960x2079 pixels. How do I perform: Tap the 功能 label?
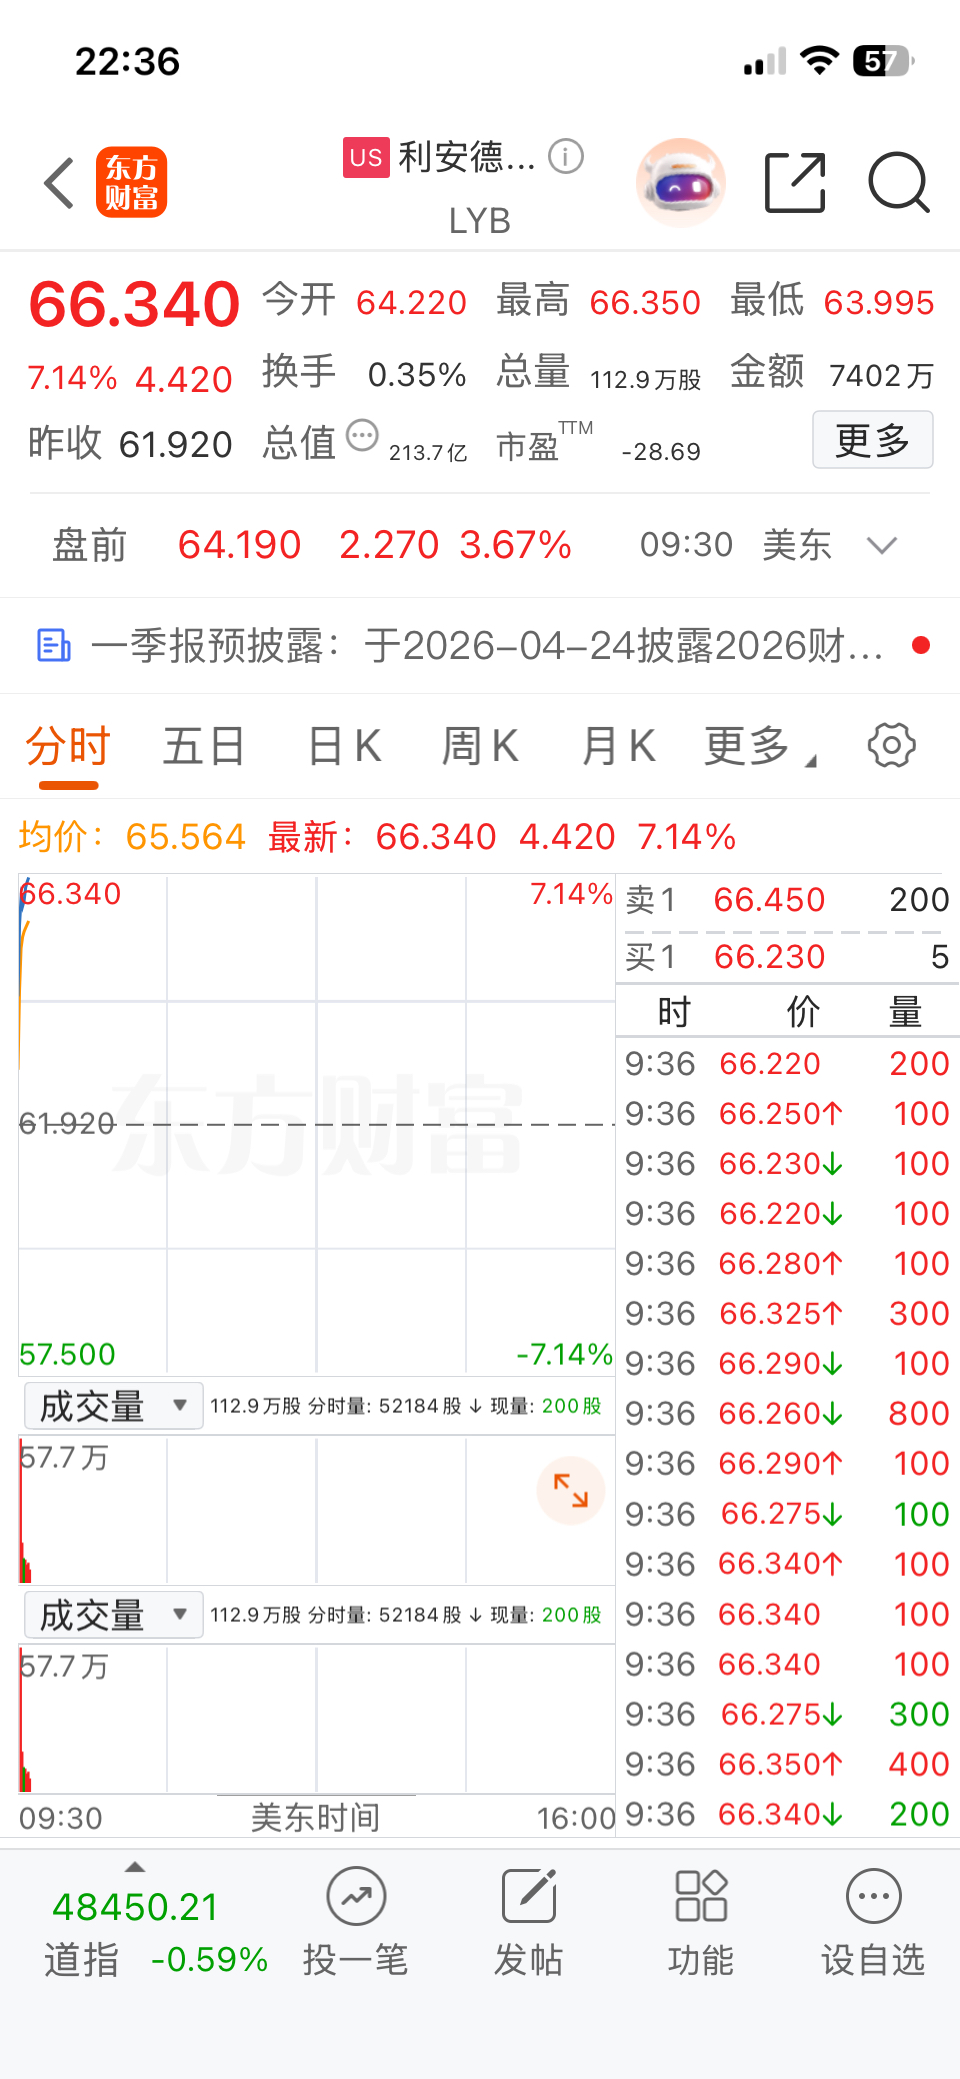click(701, 1960)
